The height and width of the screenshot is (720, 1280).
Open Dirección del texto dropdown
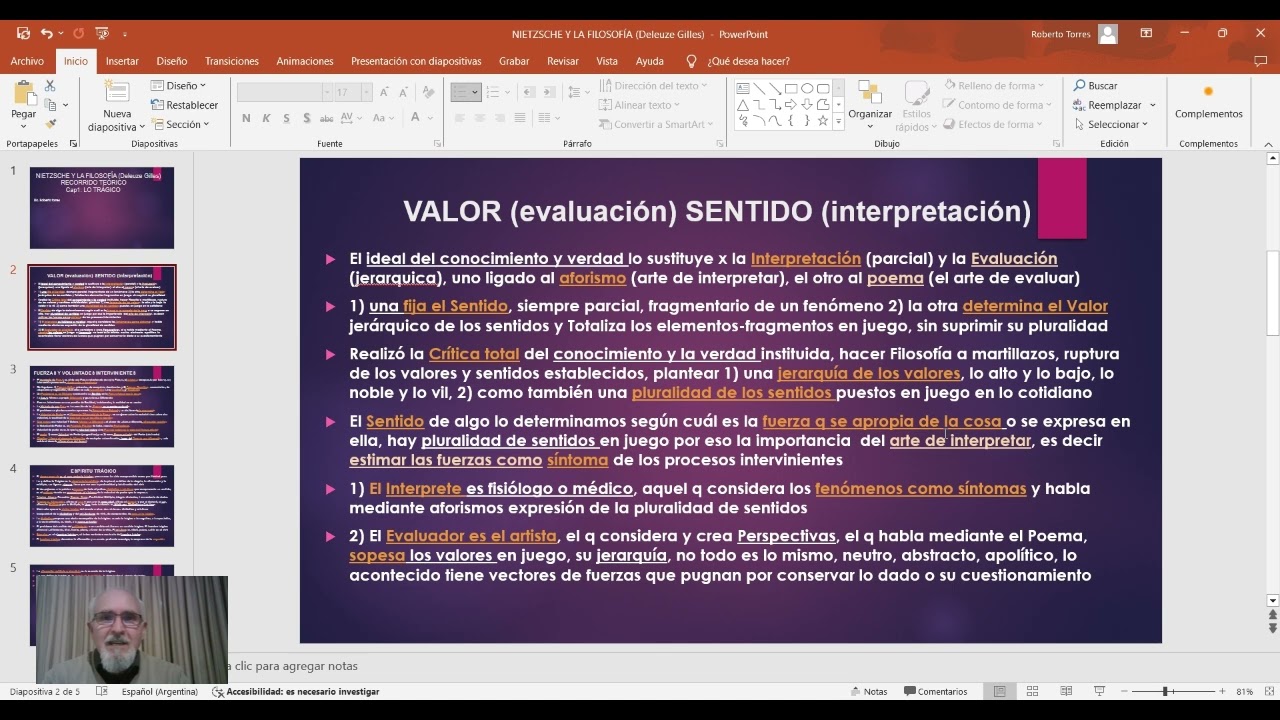click(653, 86)
